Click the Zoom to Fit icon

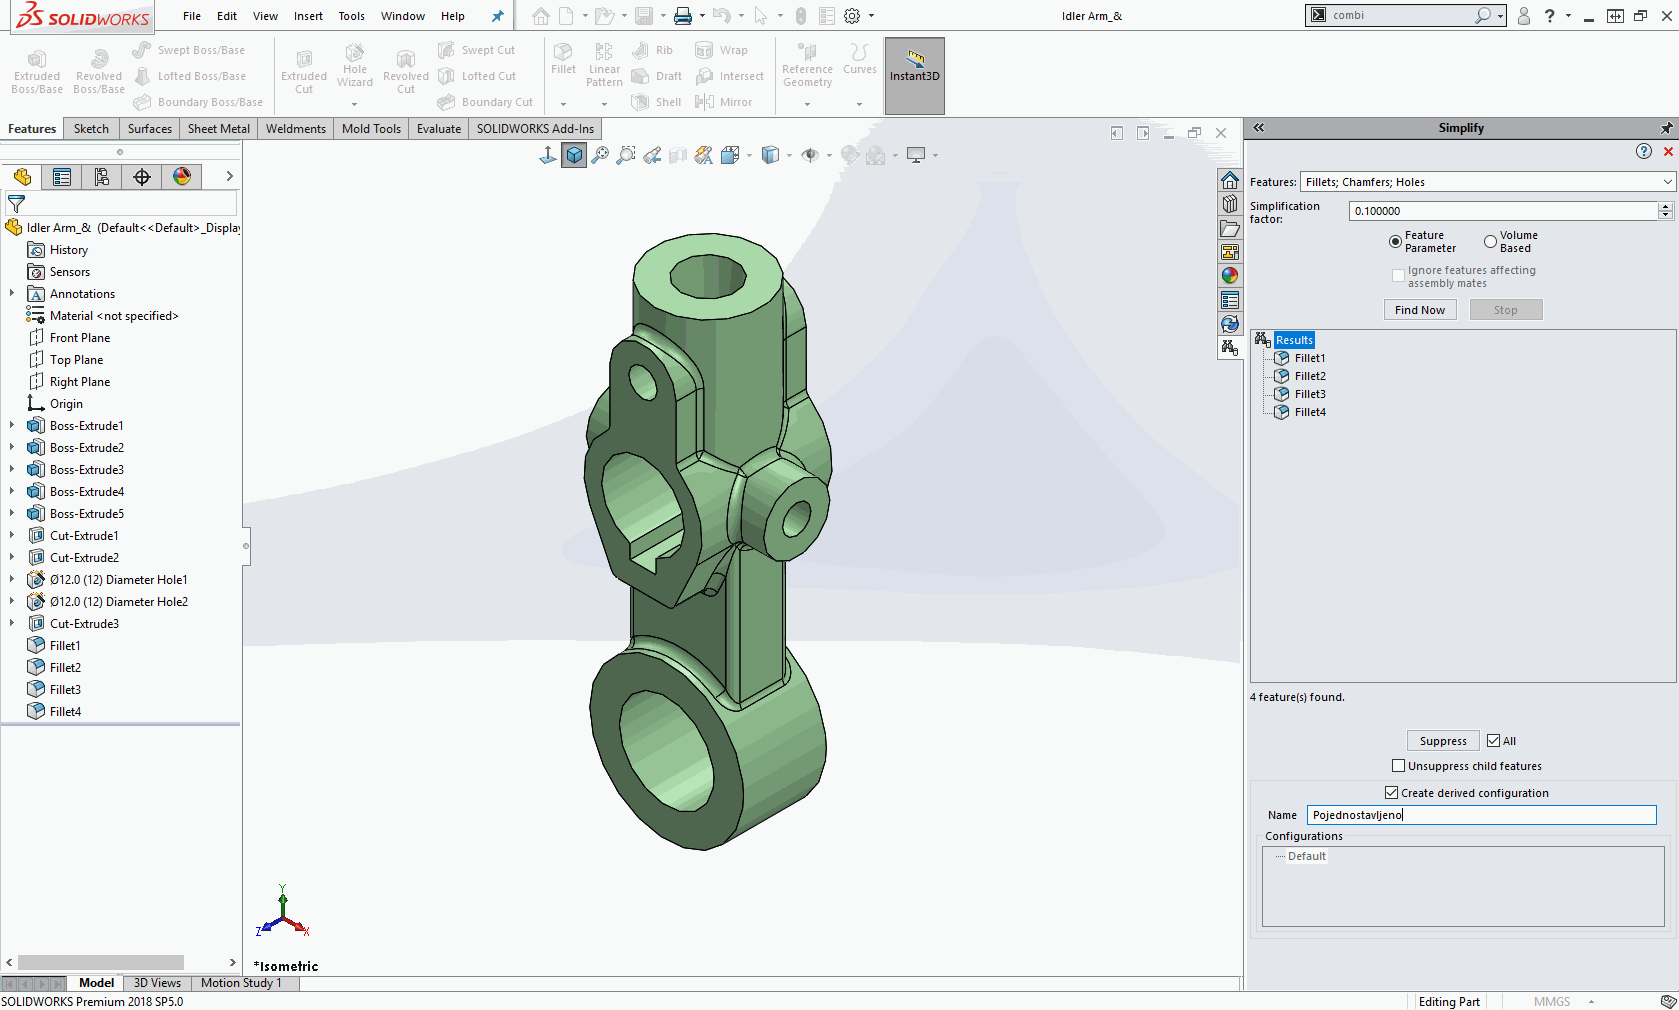600,155
